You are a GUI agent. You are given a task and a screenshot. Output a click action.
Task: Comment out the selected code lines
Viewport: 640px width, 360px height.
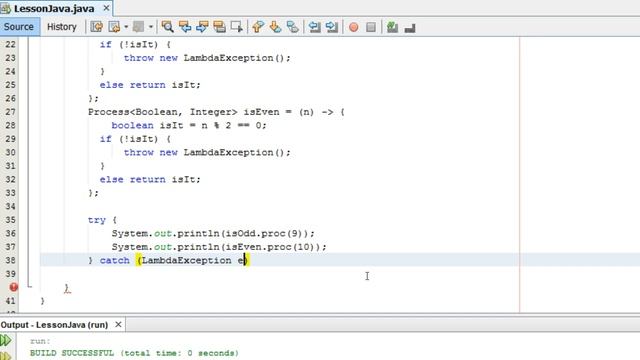pyautogui.click(x=392, y=27)
